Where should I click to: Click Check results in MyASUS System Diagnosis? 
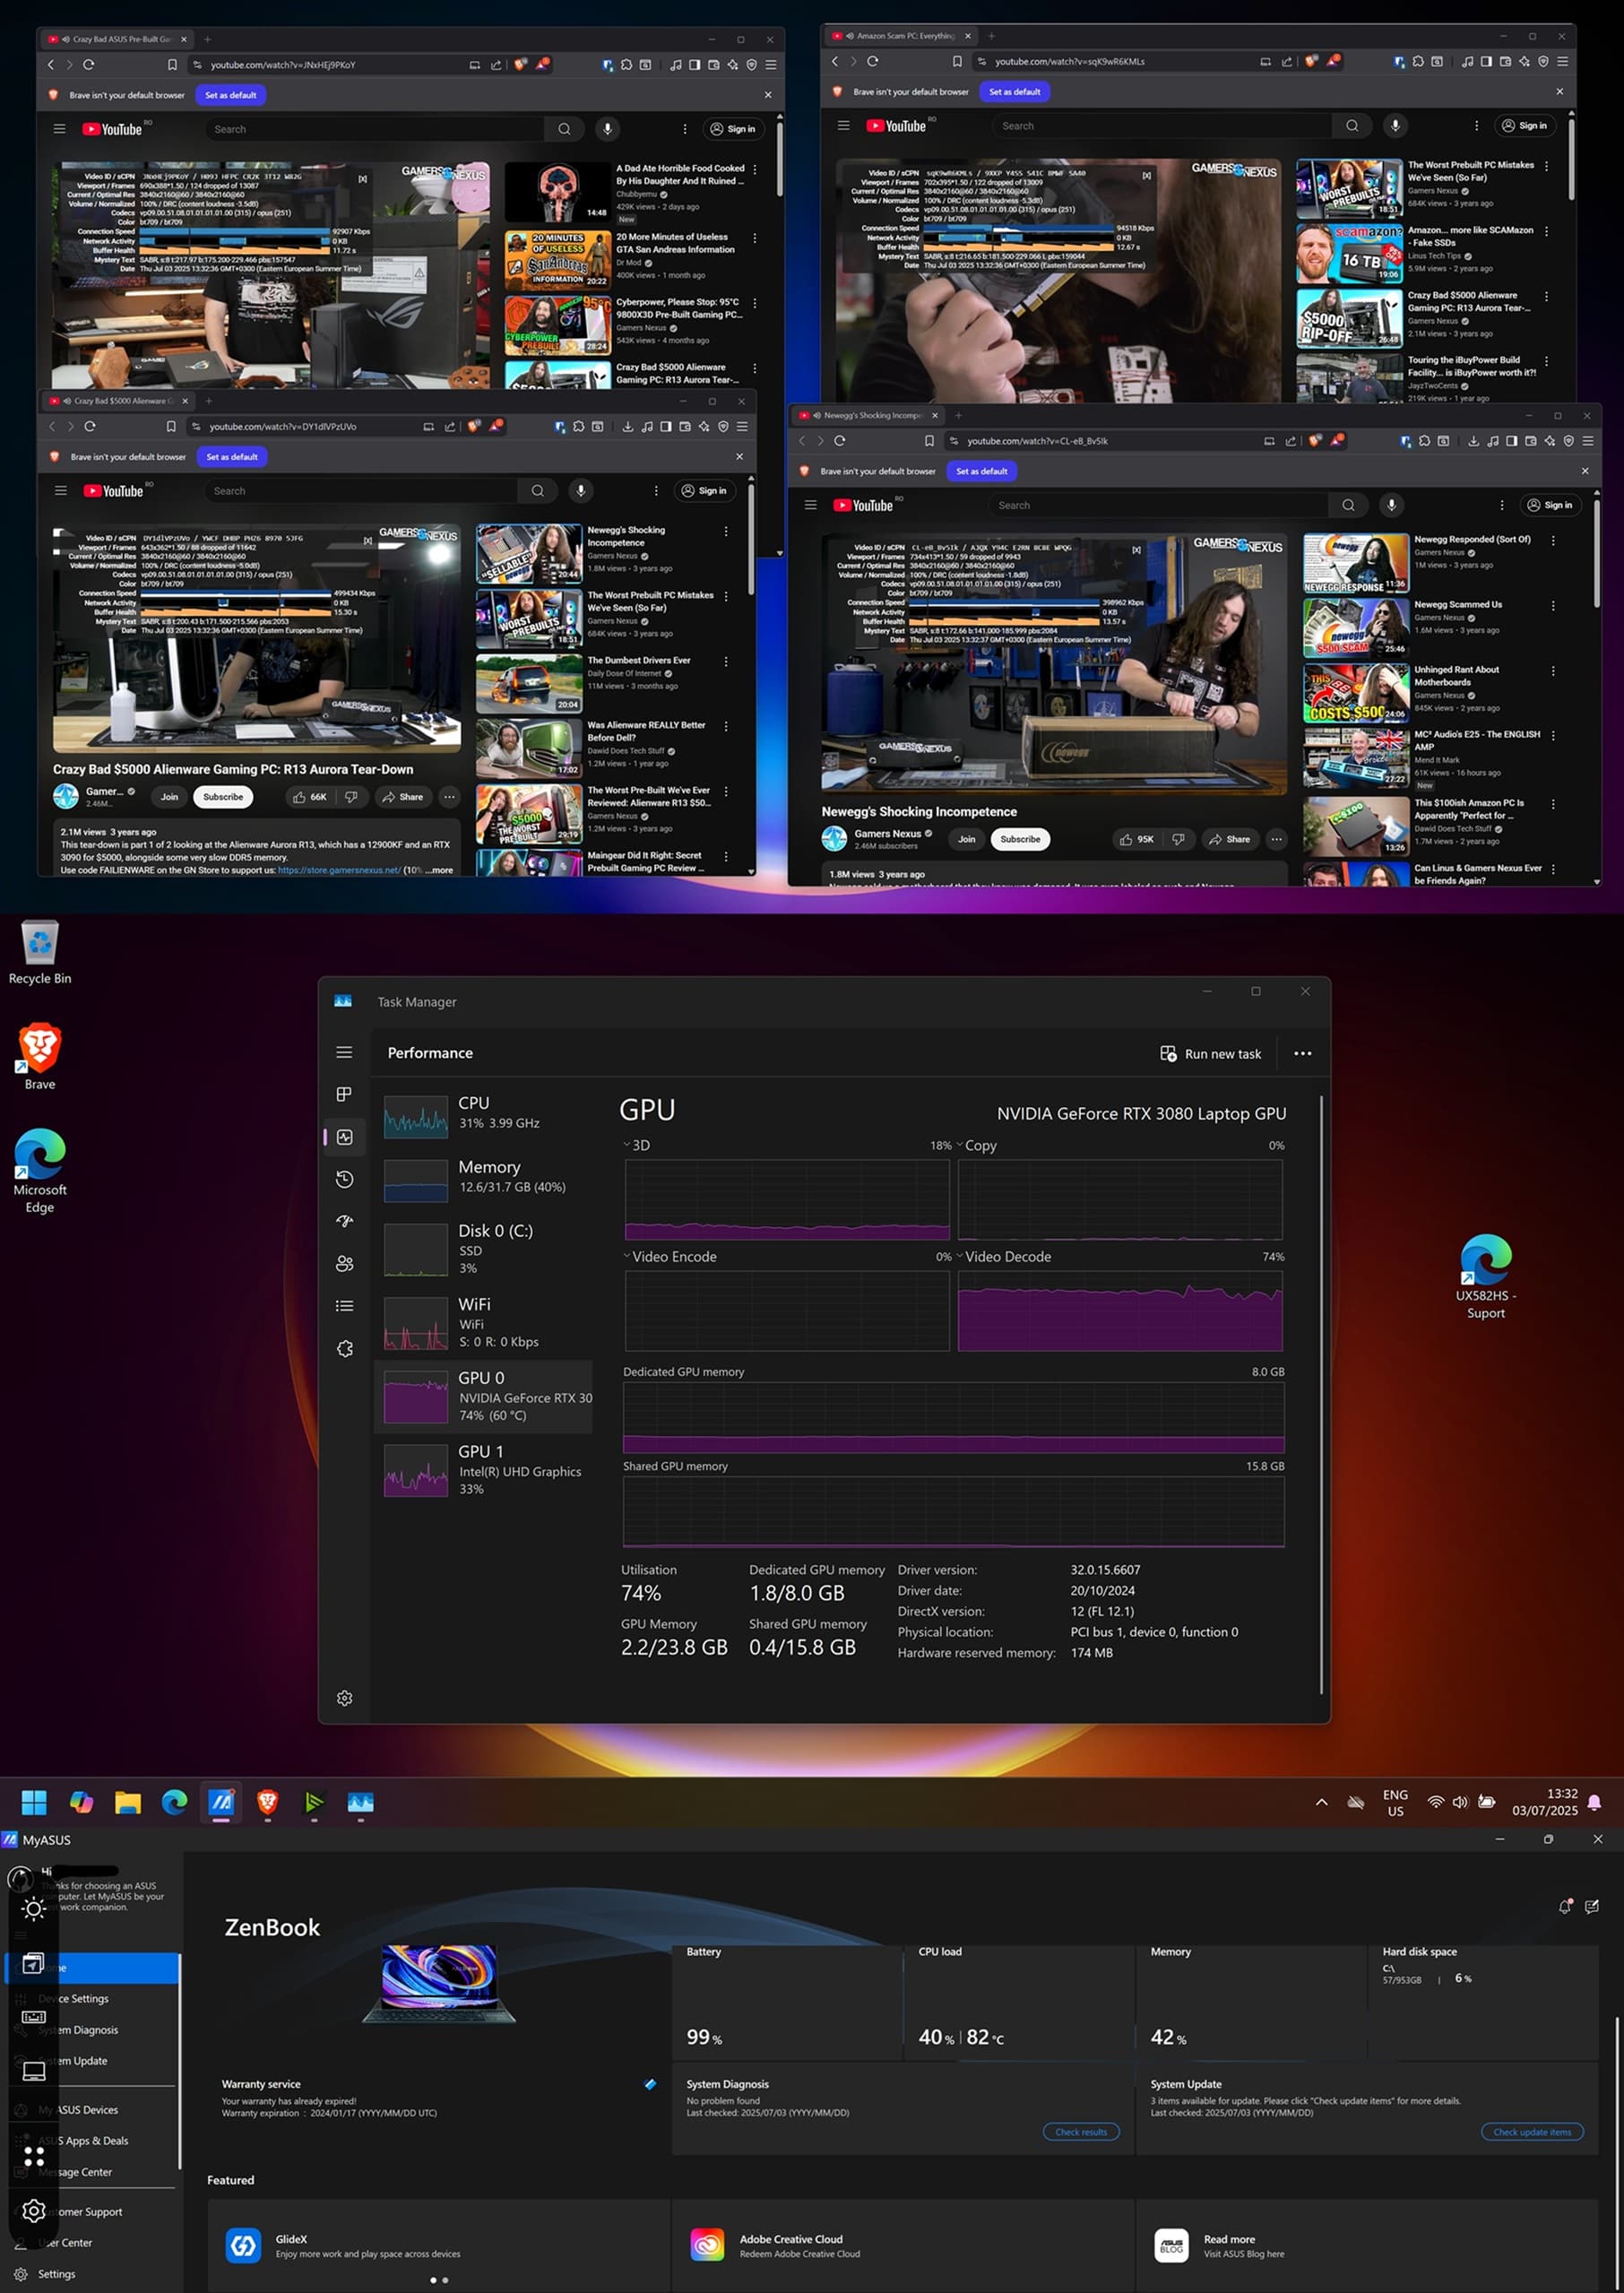click(x=1081, y=2132)
